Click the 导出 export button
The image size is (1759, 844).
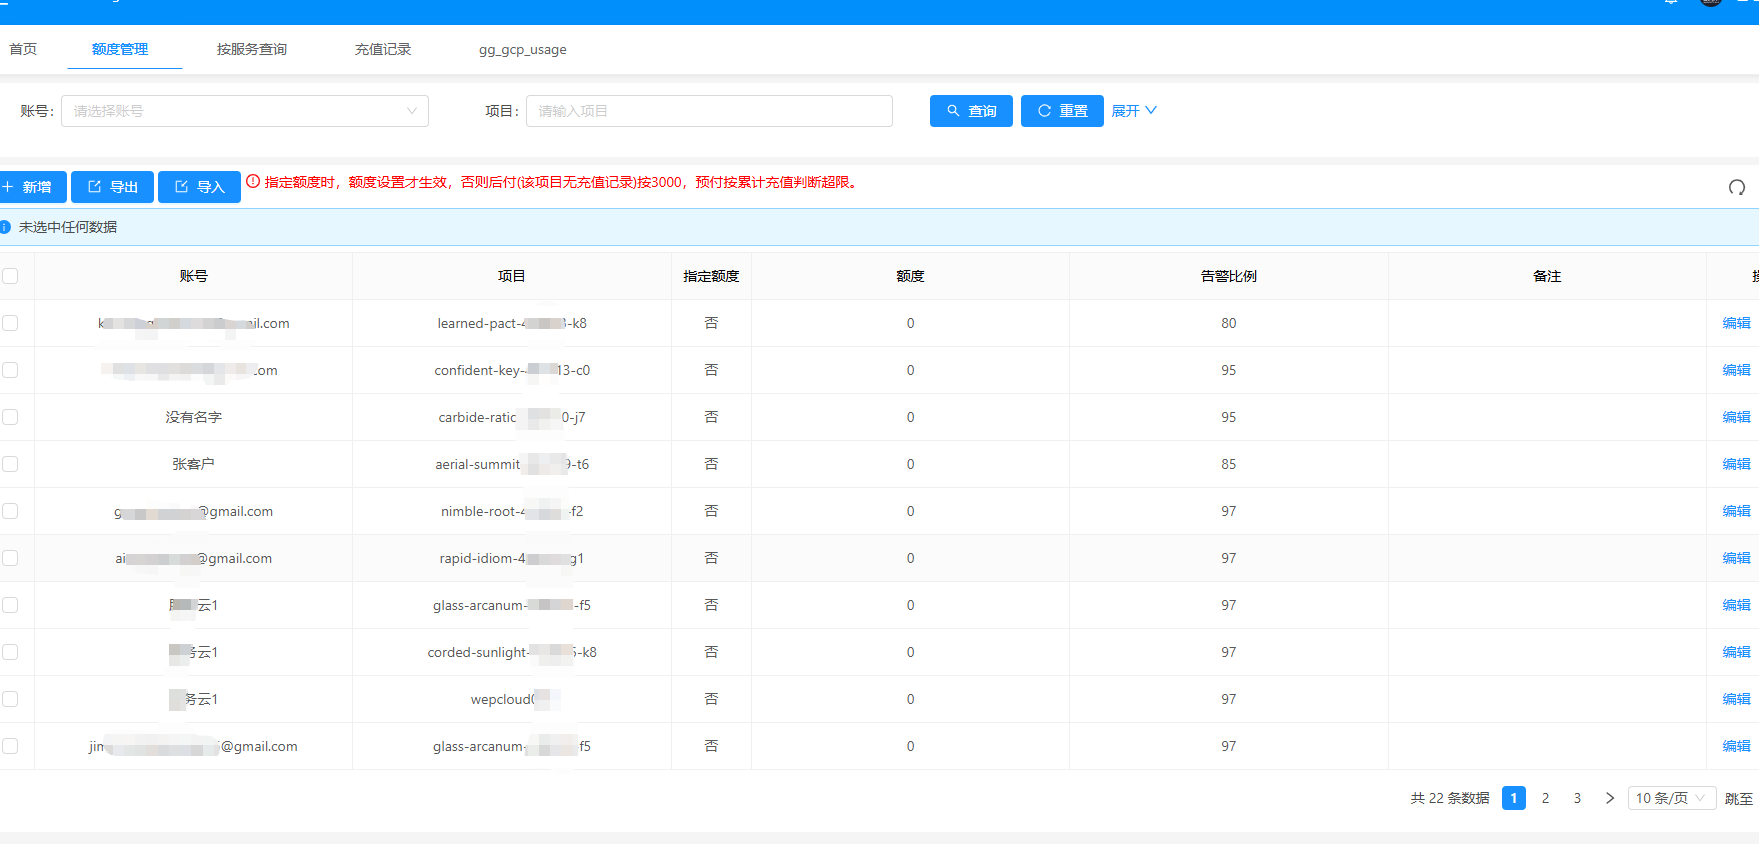click(113, 187)
